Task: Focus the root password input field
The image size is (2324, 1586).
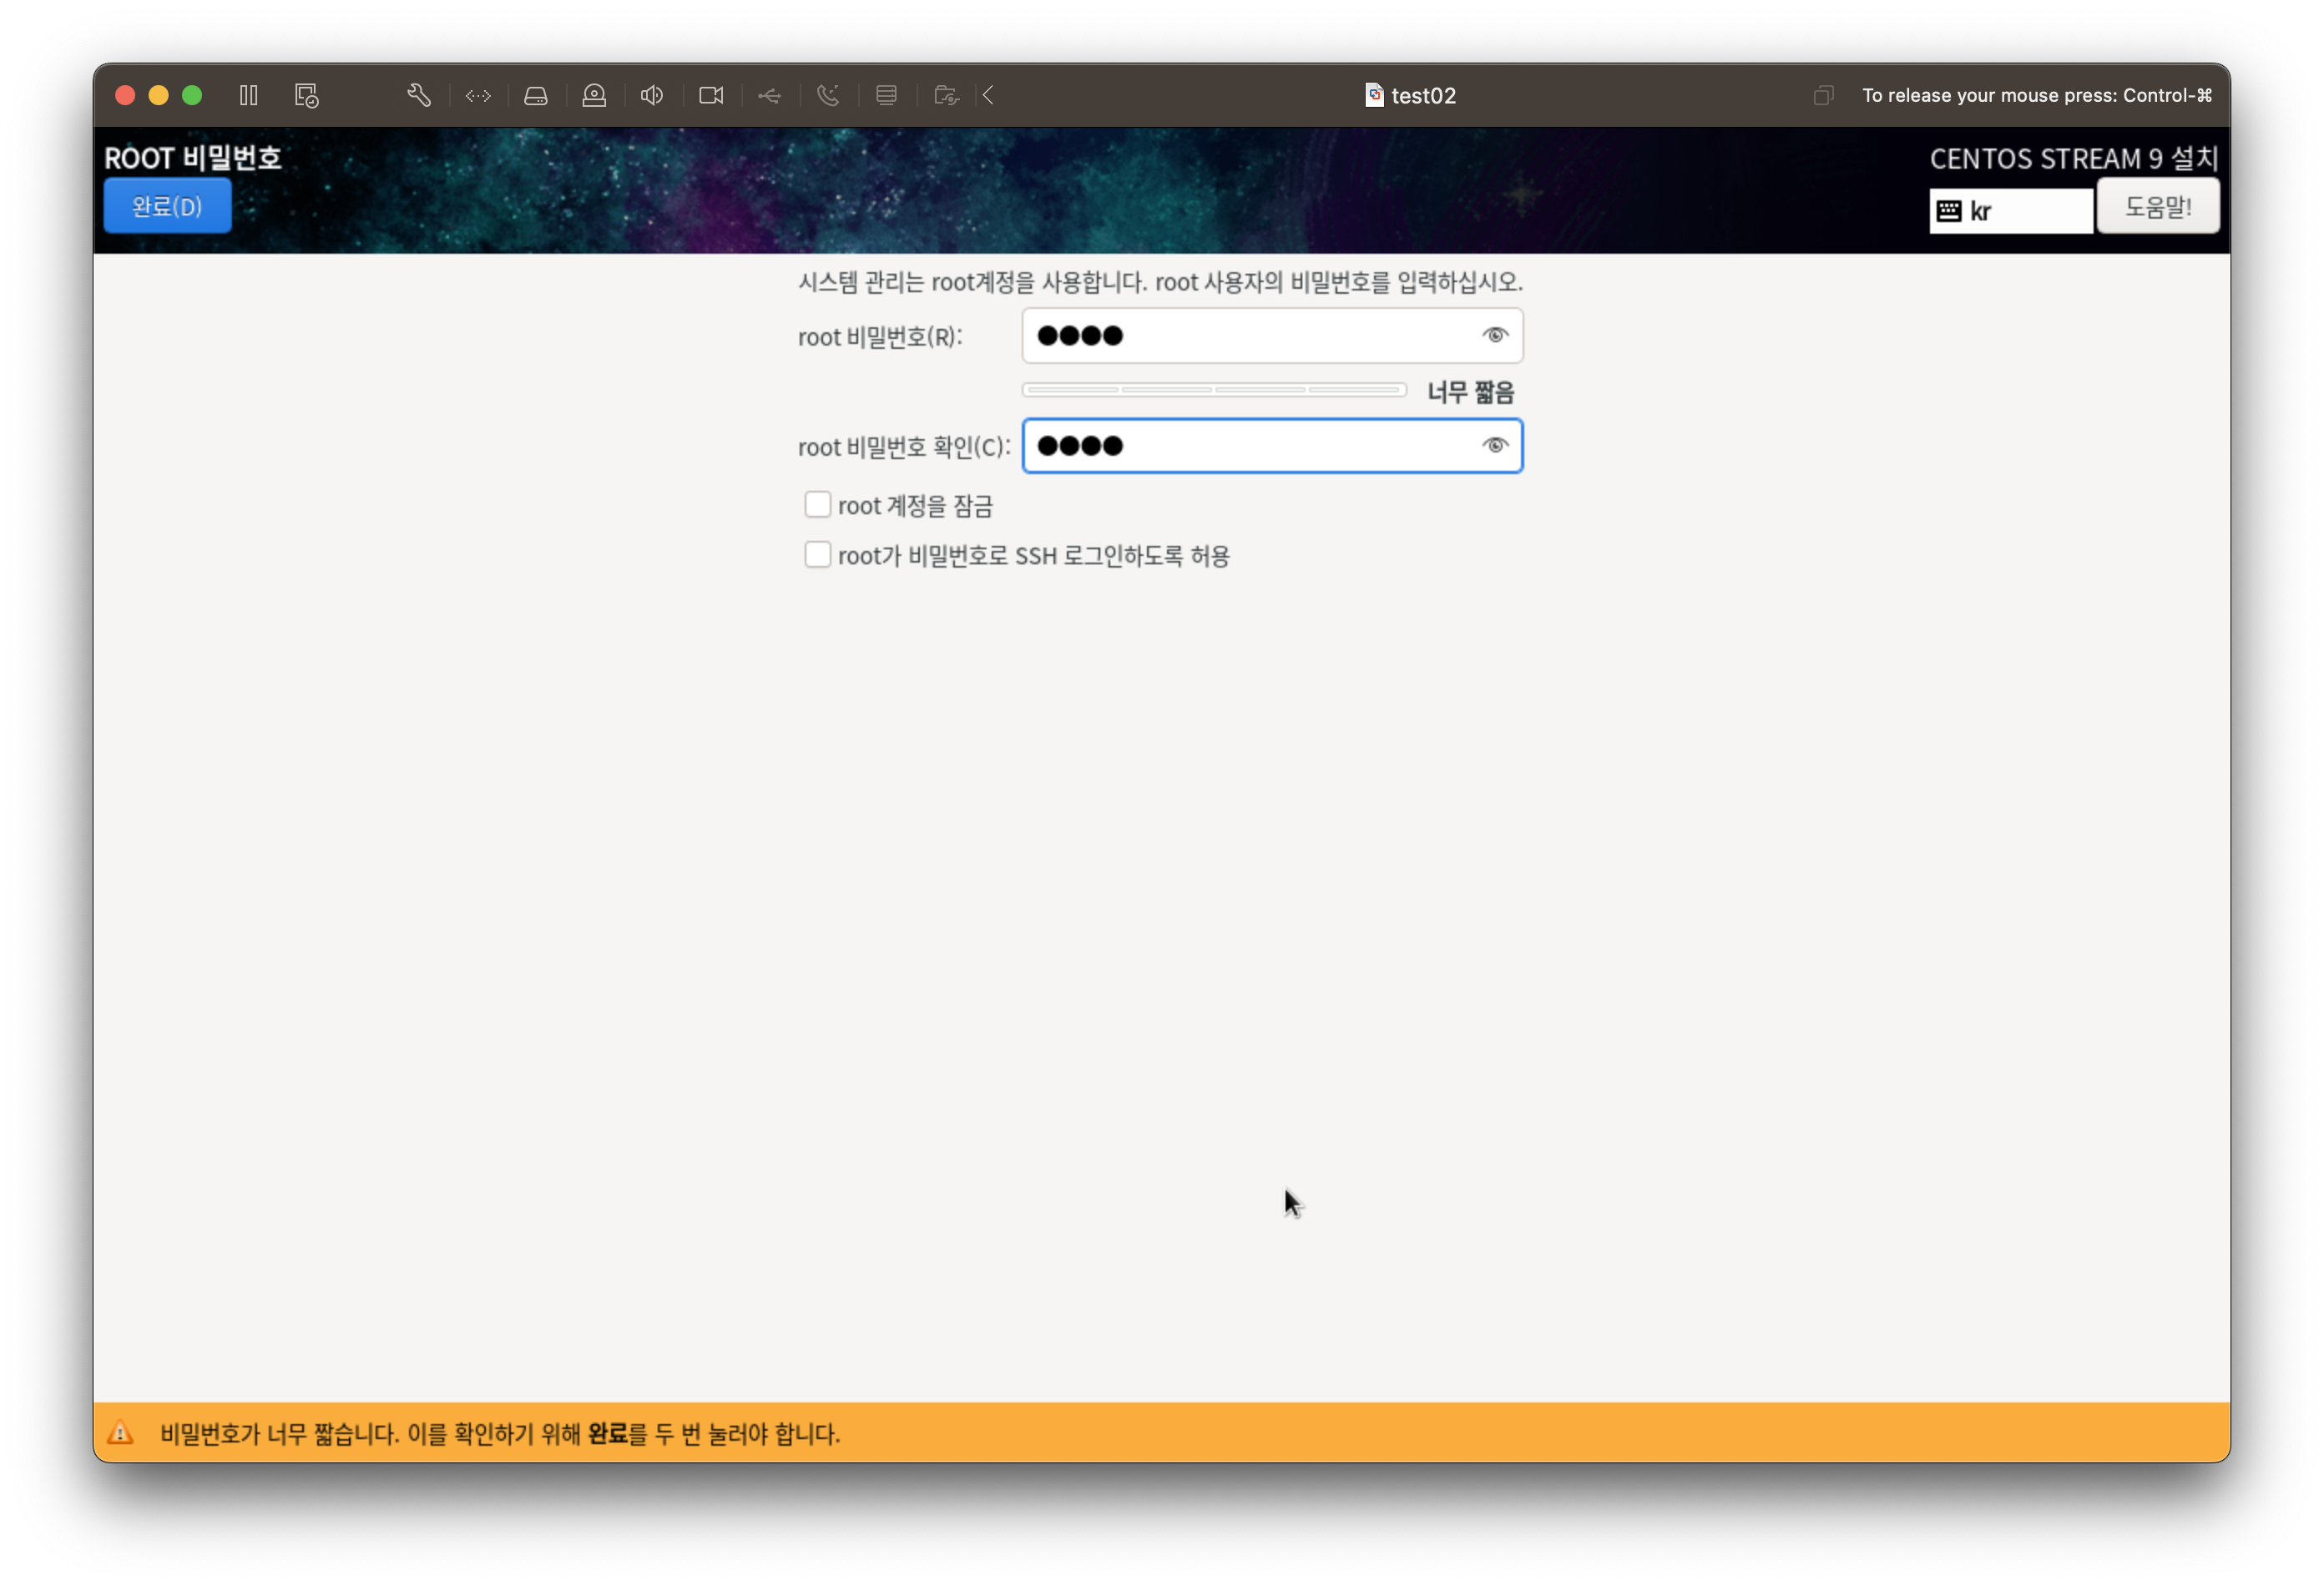Action: (x=1250, y=335)
